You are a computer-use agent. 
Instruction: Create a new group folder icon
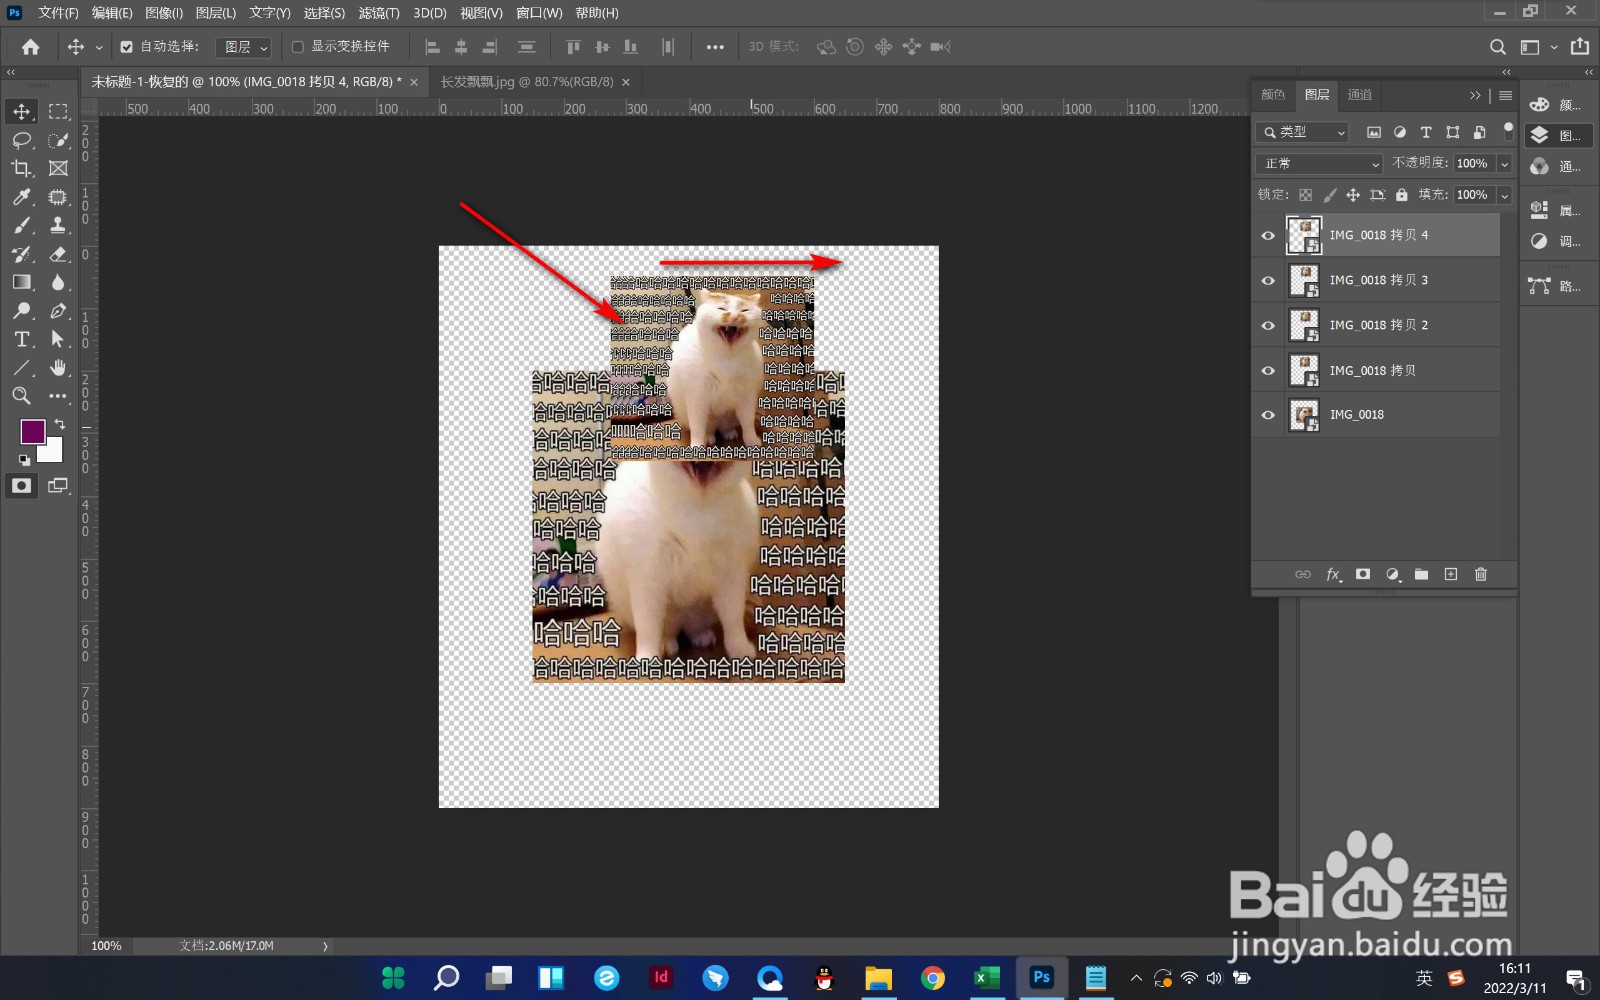coord(1421,574)
